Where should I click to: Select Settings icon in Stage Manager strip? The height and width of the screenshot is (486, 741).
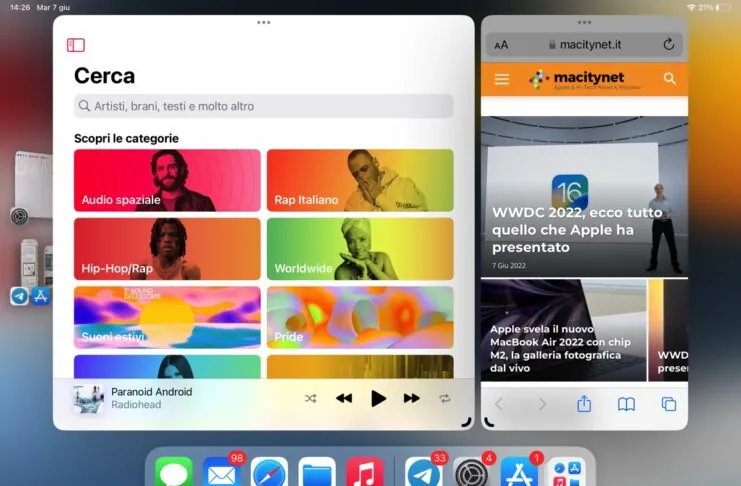(x=19, y=217)
